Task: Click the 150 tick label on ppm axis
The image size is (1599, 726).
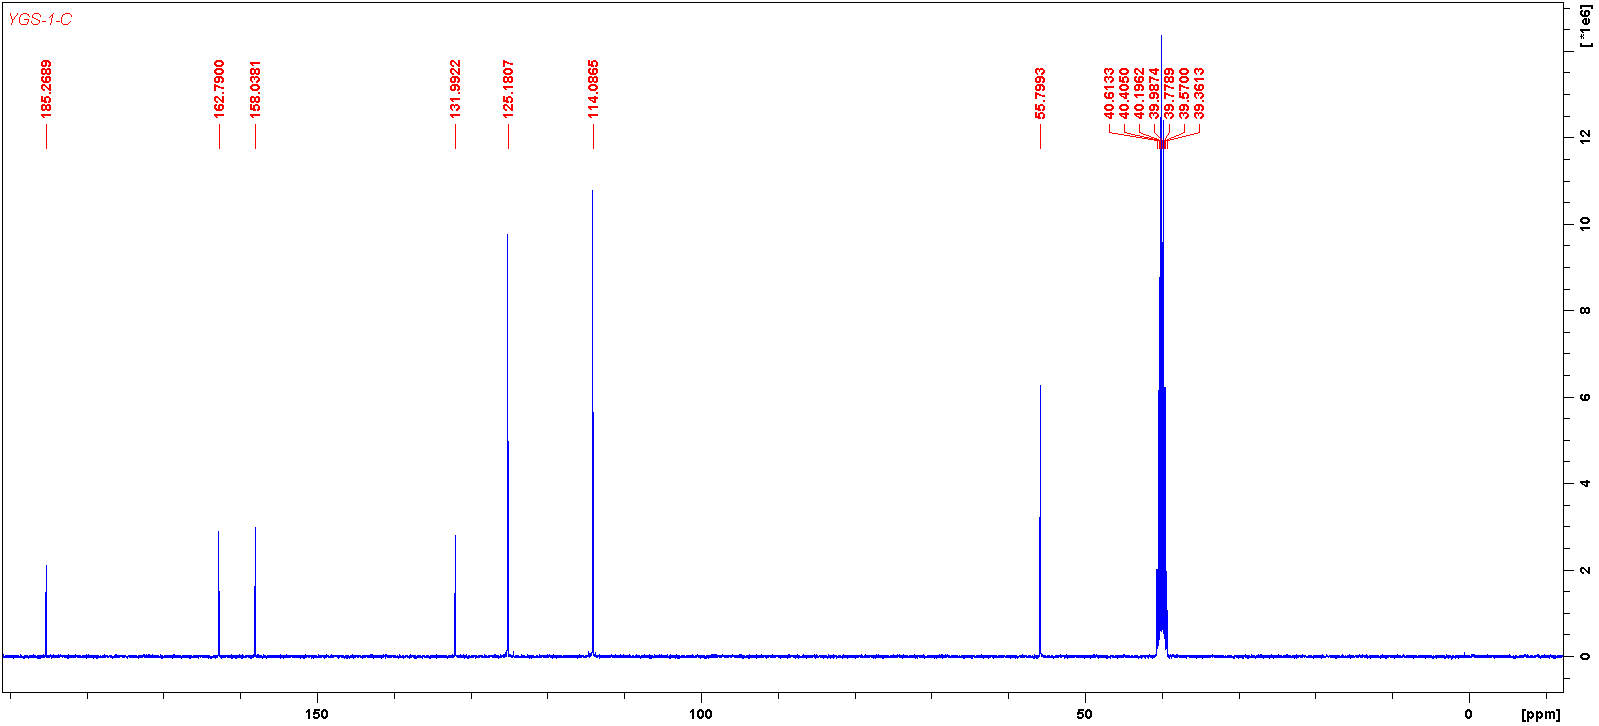Action: click(x=316, y=714)
